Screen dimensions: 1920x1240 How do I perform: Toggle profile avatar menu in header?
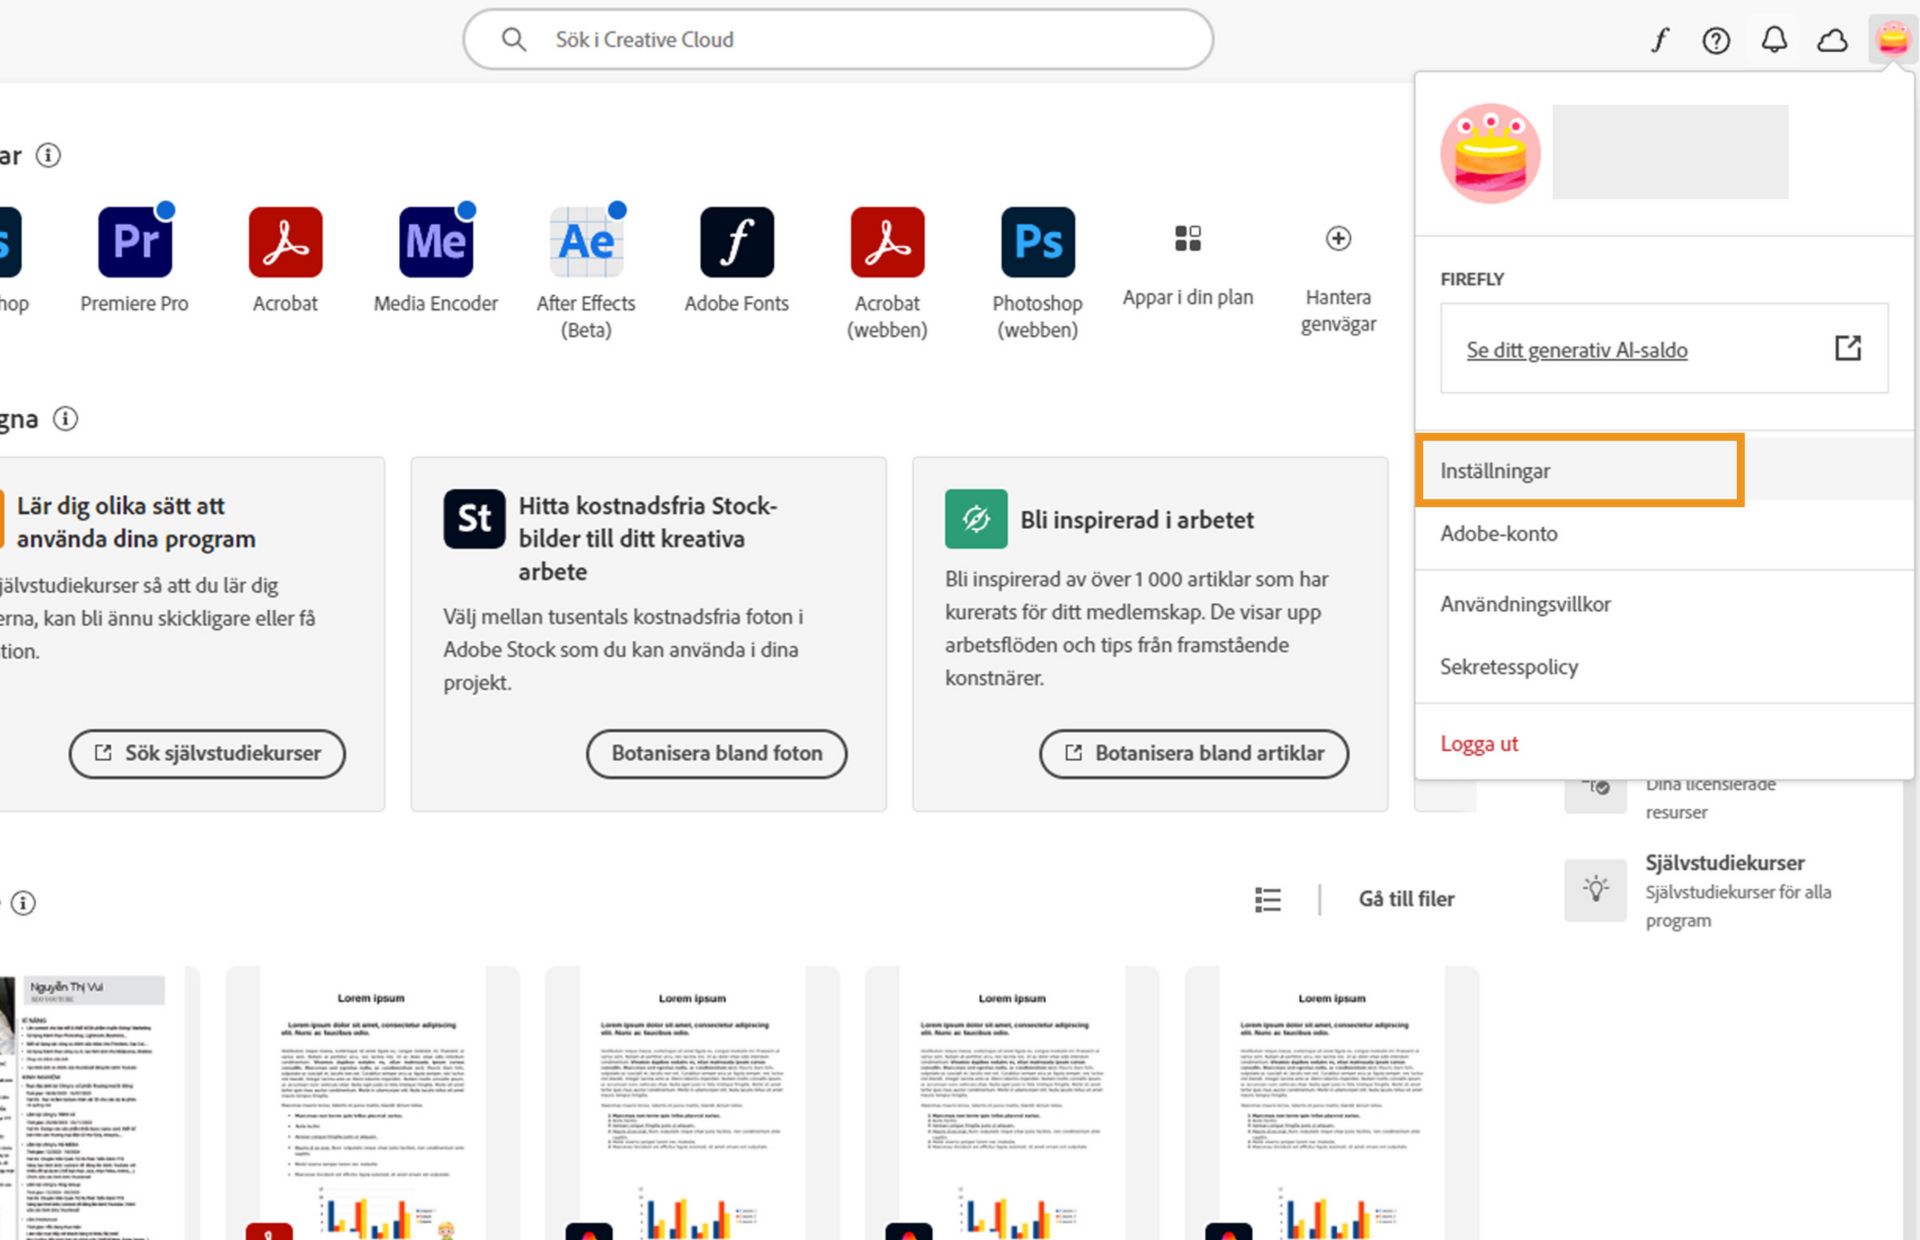pyautogui.click(x=1892, y=40)
